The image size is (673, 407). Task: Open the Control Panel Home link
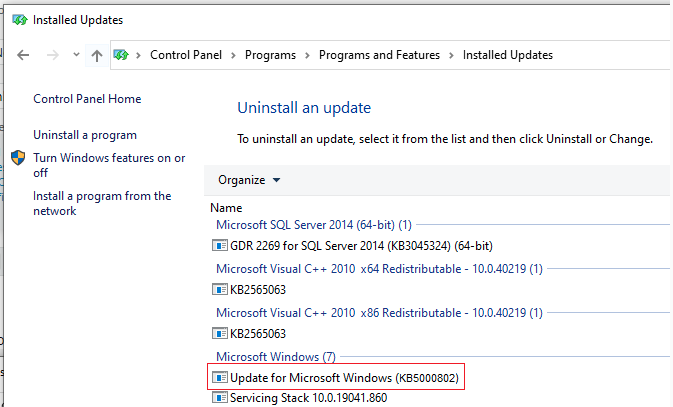(87, 99)
